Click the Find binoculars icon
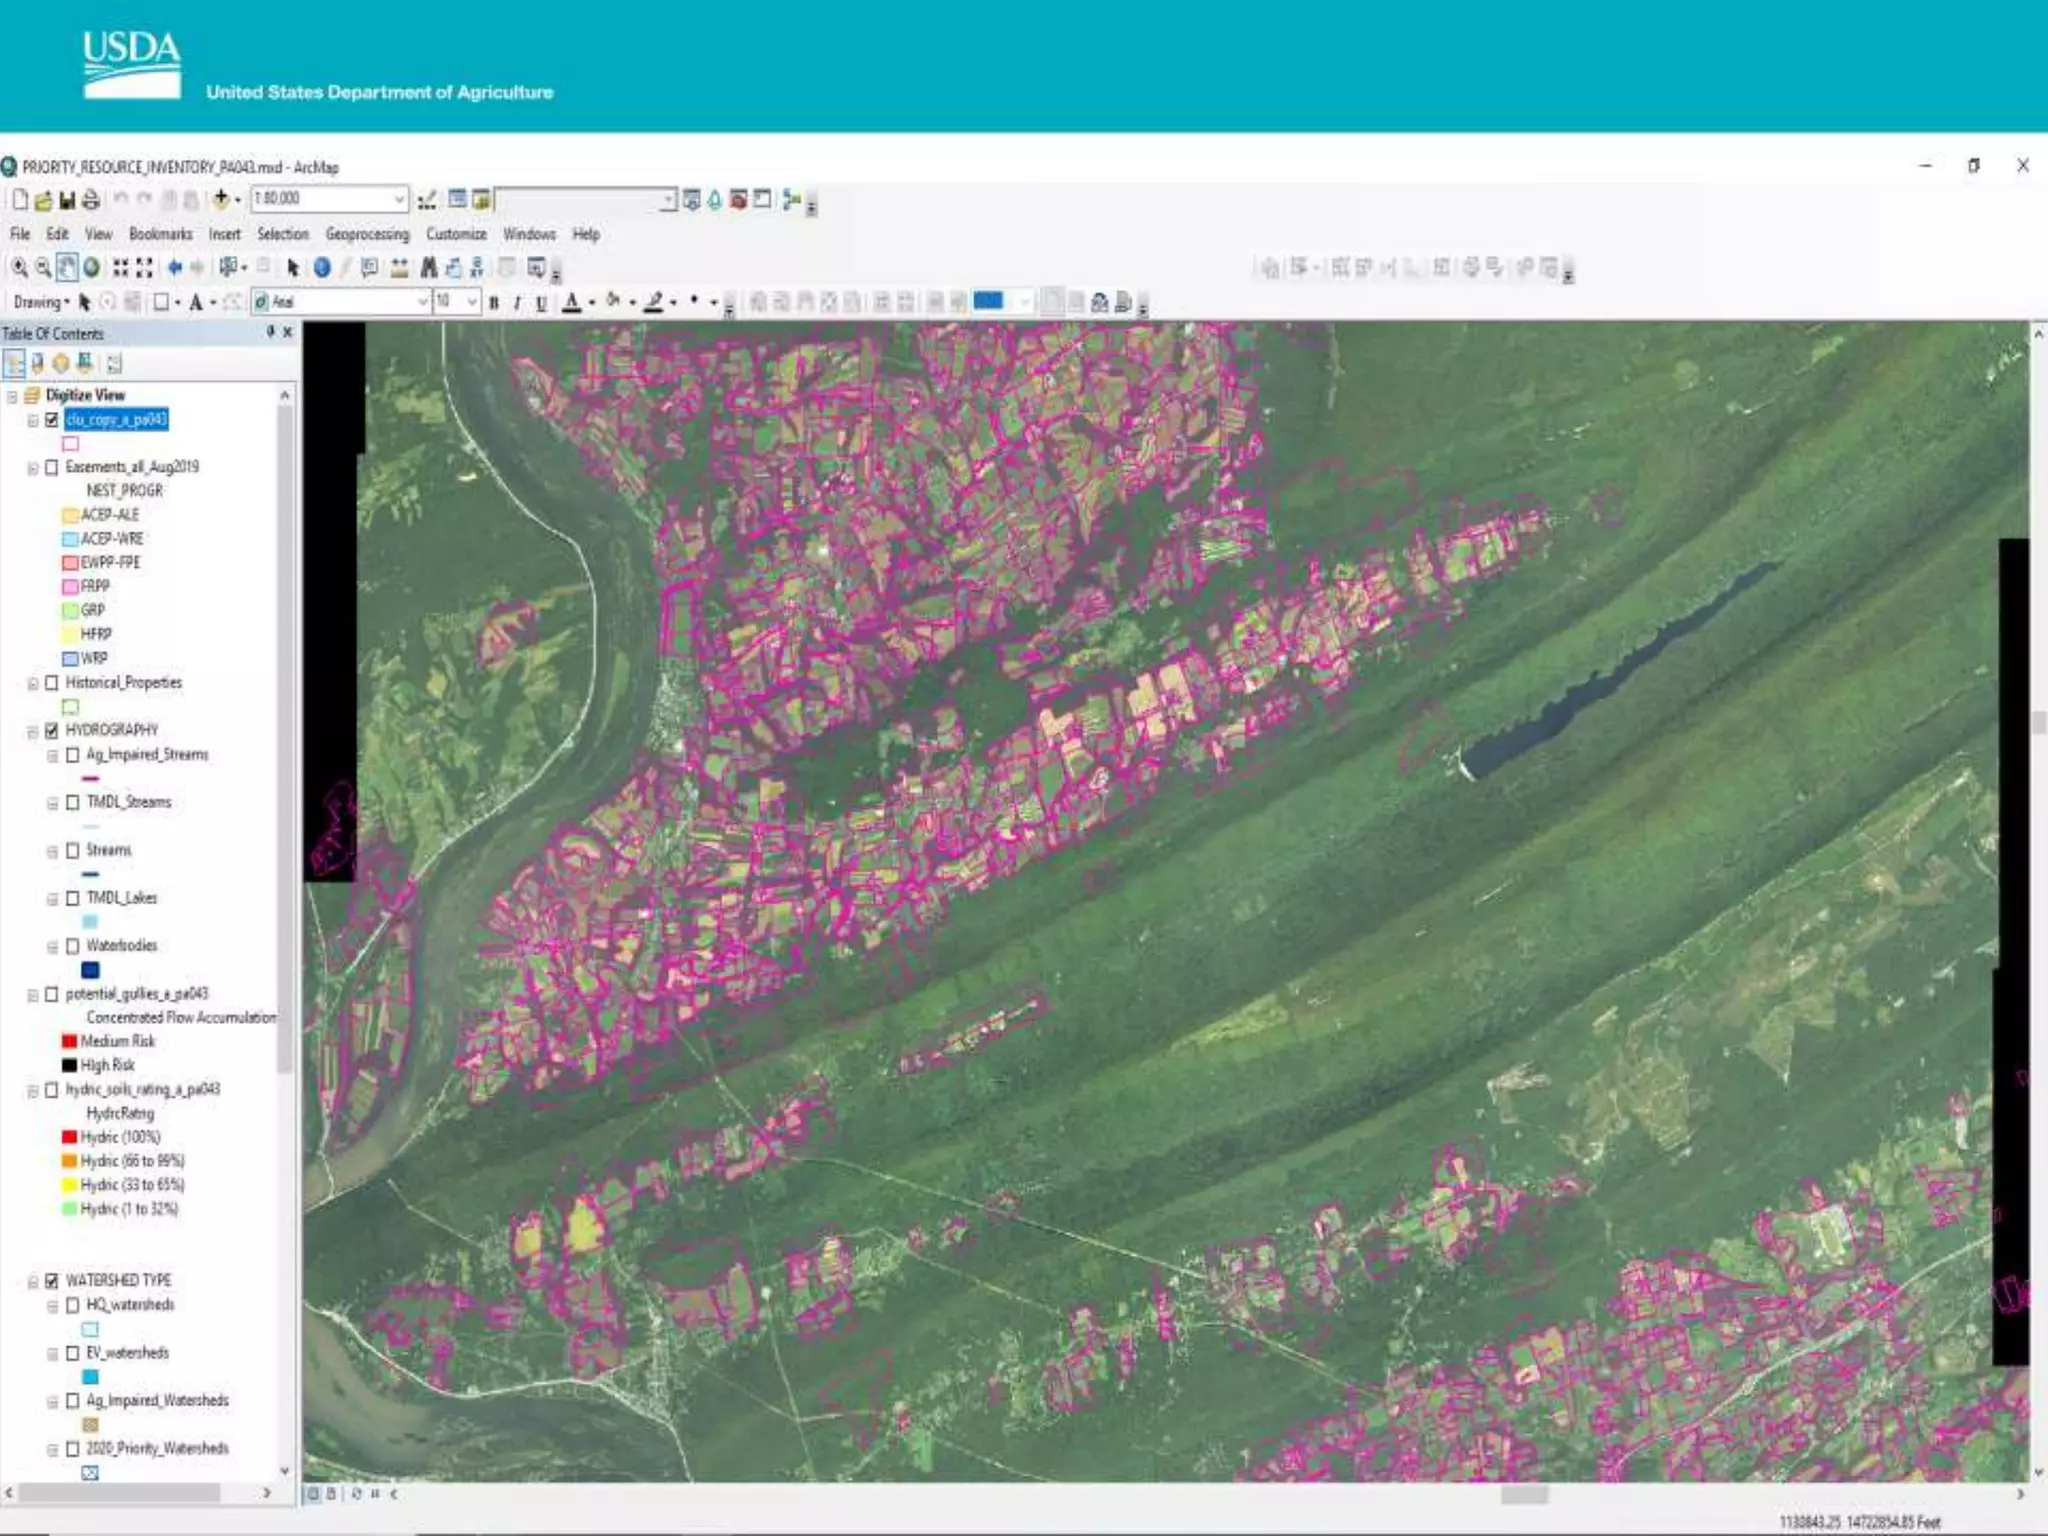The image size is (2048, 1536). click(429, 267)
